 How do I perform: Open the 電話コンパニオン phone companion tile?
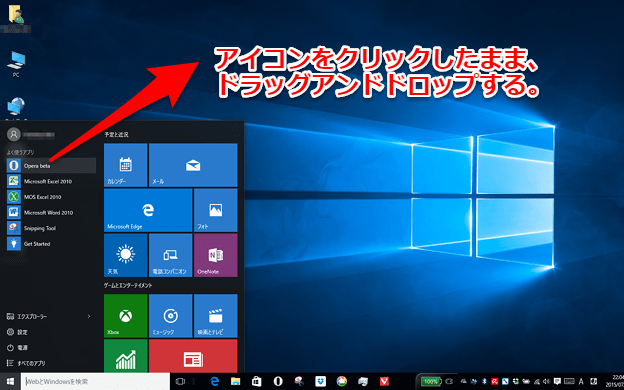(170, 255)
